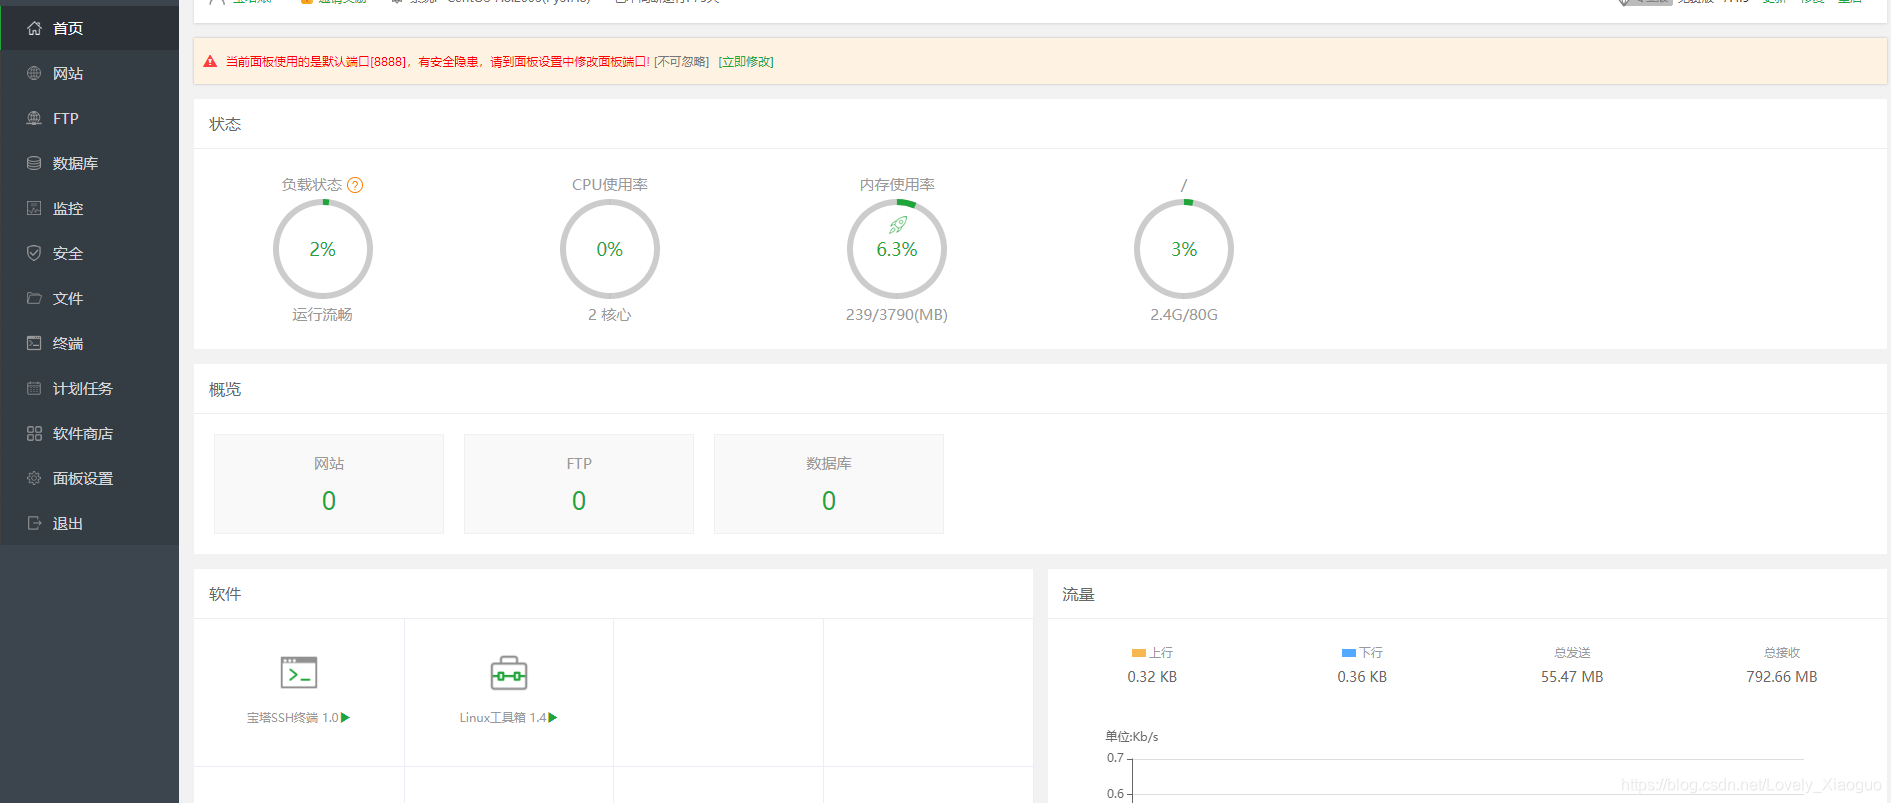Click the grid icon for 软件商店
Image resolution: width=1891 pixels, height=803 pixels.
pyautogui.click(x=34, y=433)
